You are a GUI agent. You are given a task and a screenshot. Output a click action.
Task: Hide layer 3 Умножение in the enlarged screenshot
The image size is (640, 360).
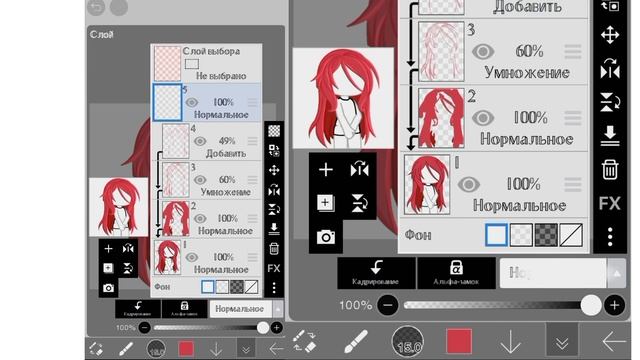483,52
